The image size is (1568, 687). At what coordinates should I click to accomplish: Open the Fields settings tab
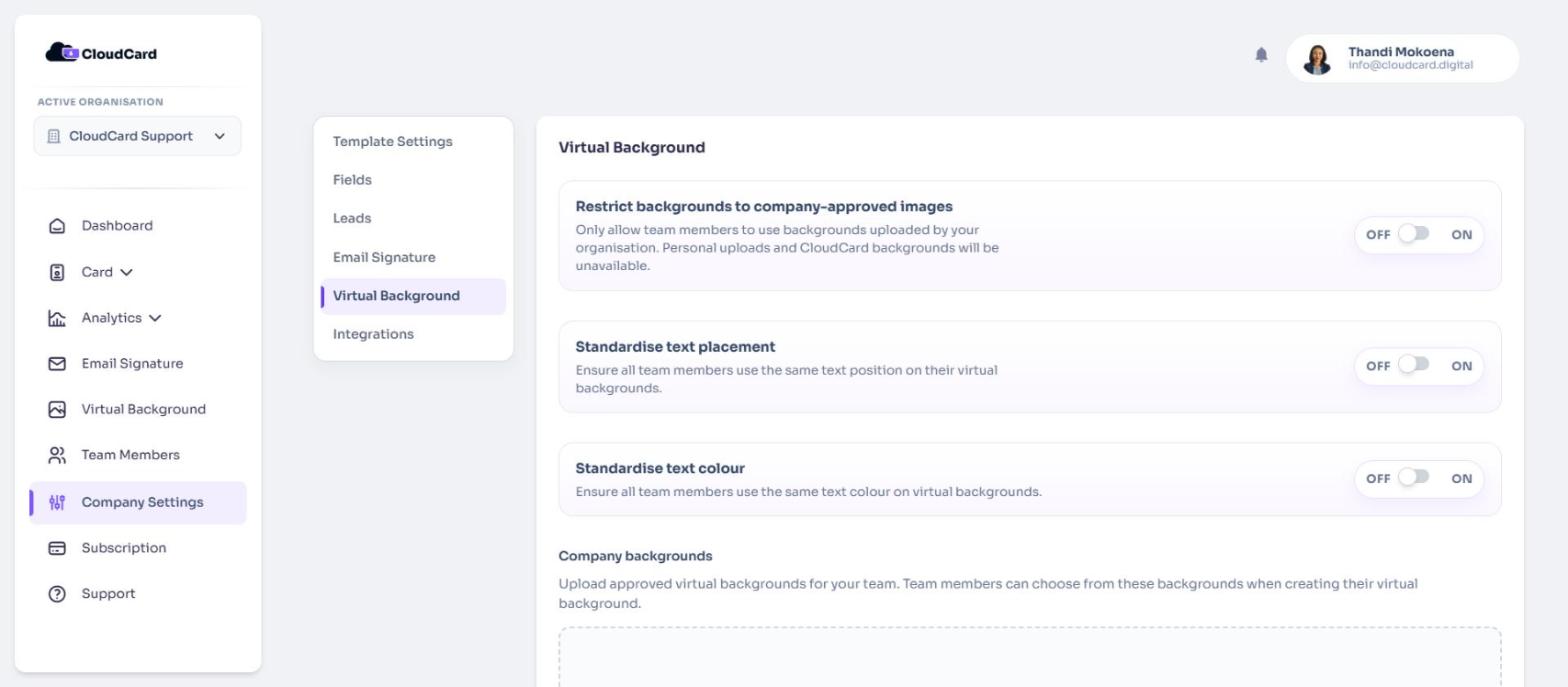coord(352,180)
